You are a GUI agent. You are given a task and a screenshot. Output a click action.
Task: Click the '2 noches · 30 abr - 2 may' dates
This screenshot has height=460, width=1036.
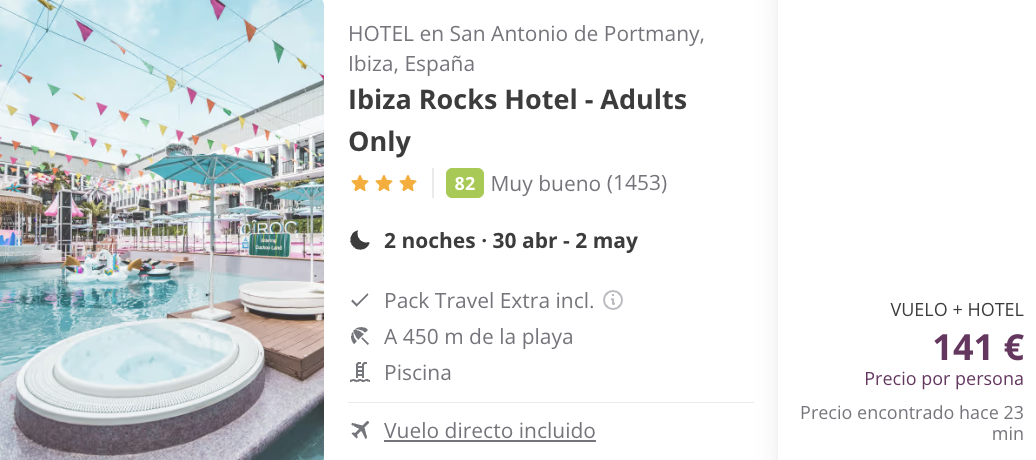(511, 240)
